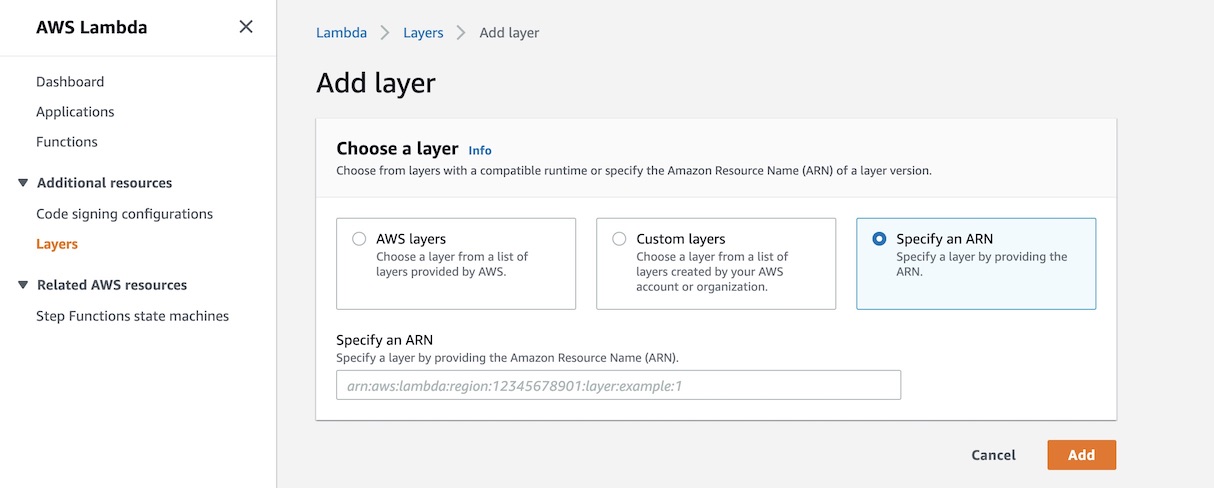
Task: Focus the ARN text input field
Action: pos(618,385)
